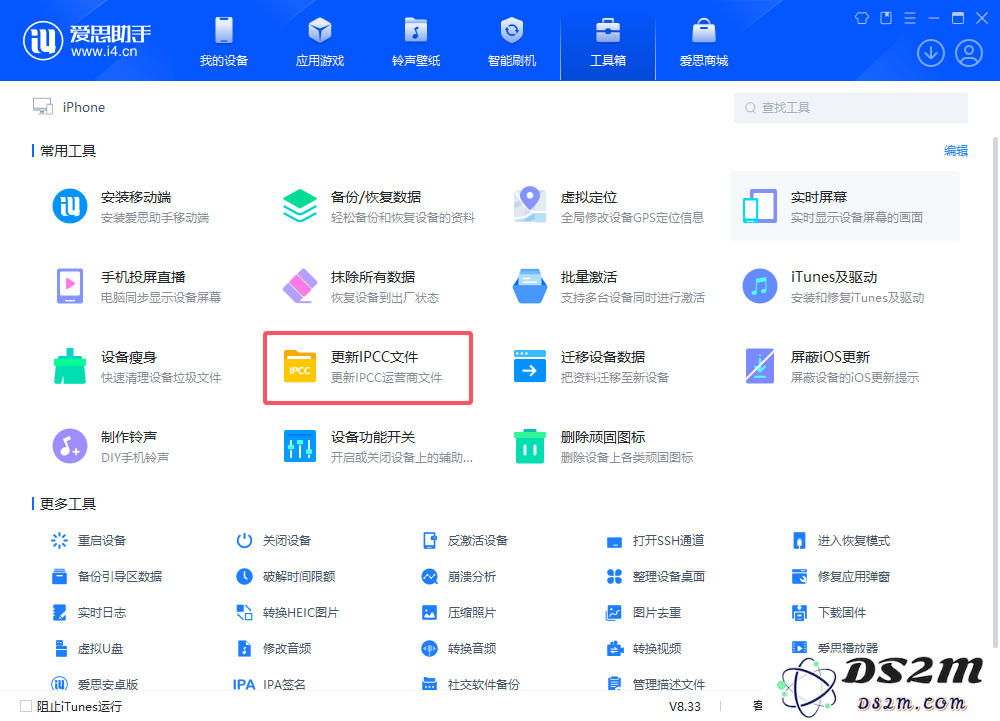Click the IPA签名 tool

[x=270, y=684]
